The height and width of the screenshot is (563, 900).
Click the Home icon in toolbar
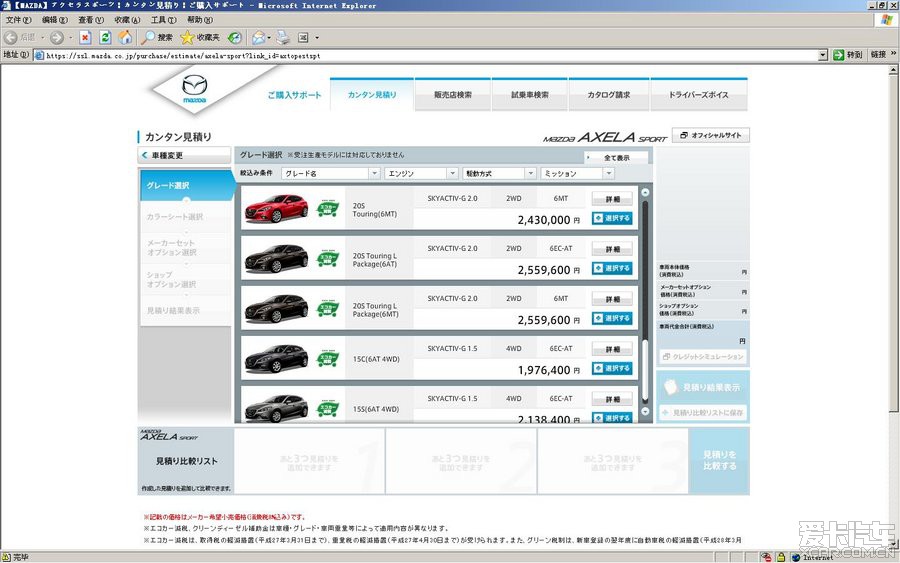tap(125, 38)
